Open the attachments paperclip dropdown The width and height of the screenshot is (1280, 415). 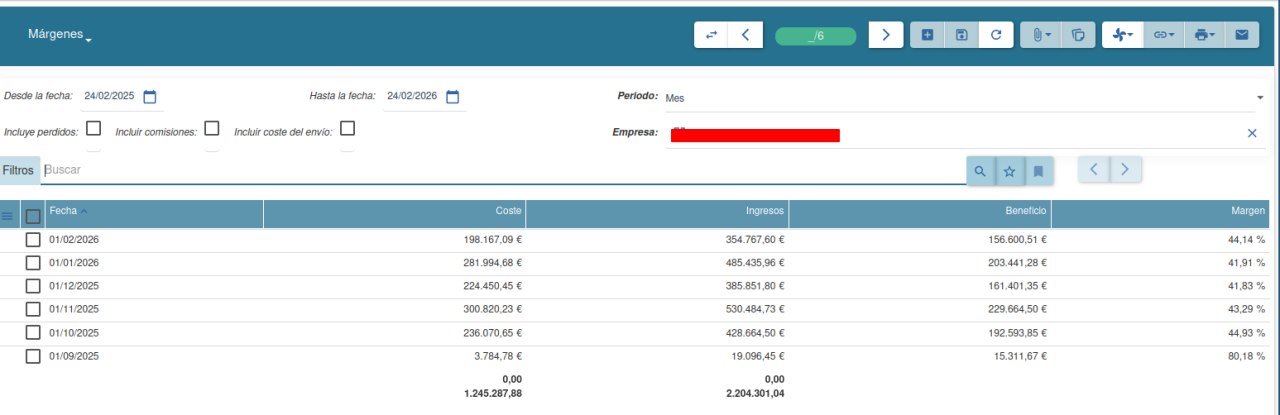pyautogui.click(x=1041, y=35)
